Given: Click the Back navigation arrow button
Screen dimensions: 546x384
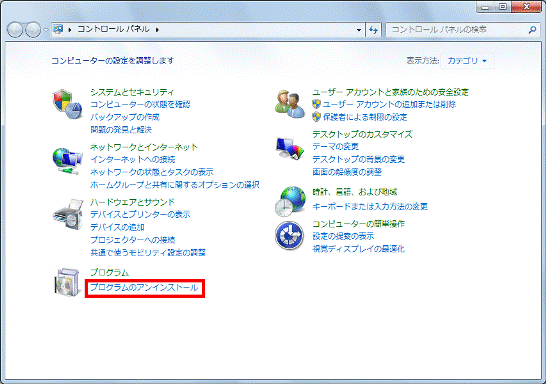Looking at the screenshot, I should (15, 30).
